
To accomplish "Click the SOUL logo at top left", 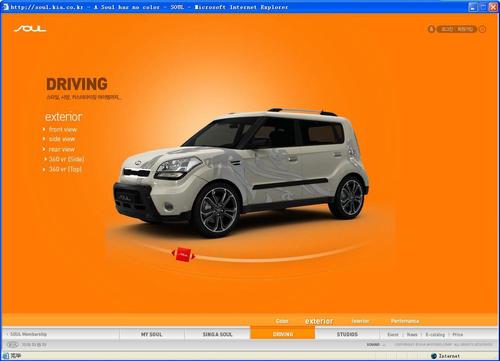I will click(x=30, y=29).
